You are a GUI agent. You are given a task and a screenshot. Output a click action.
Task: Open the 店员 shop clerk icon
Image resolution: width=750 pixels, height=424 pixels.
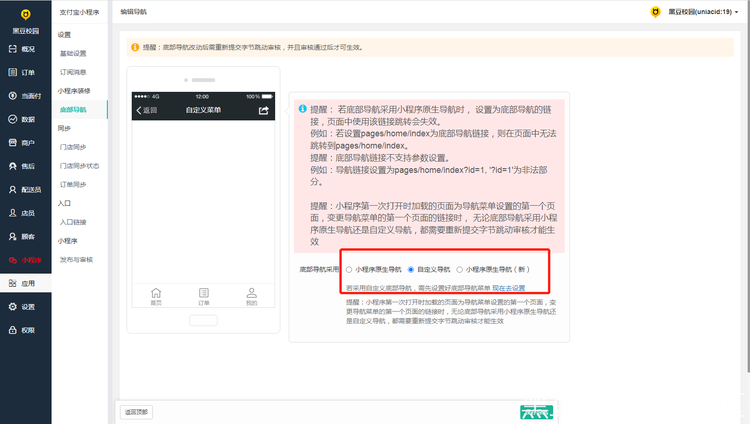coord(13,213)
